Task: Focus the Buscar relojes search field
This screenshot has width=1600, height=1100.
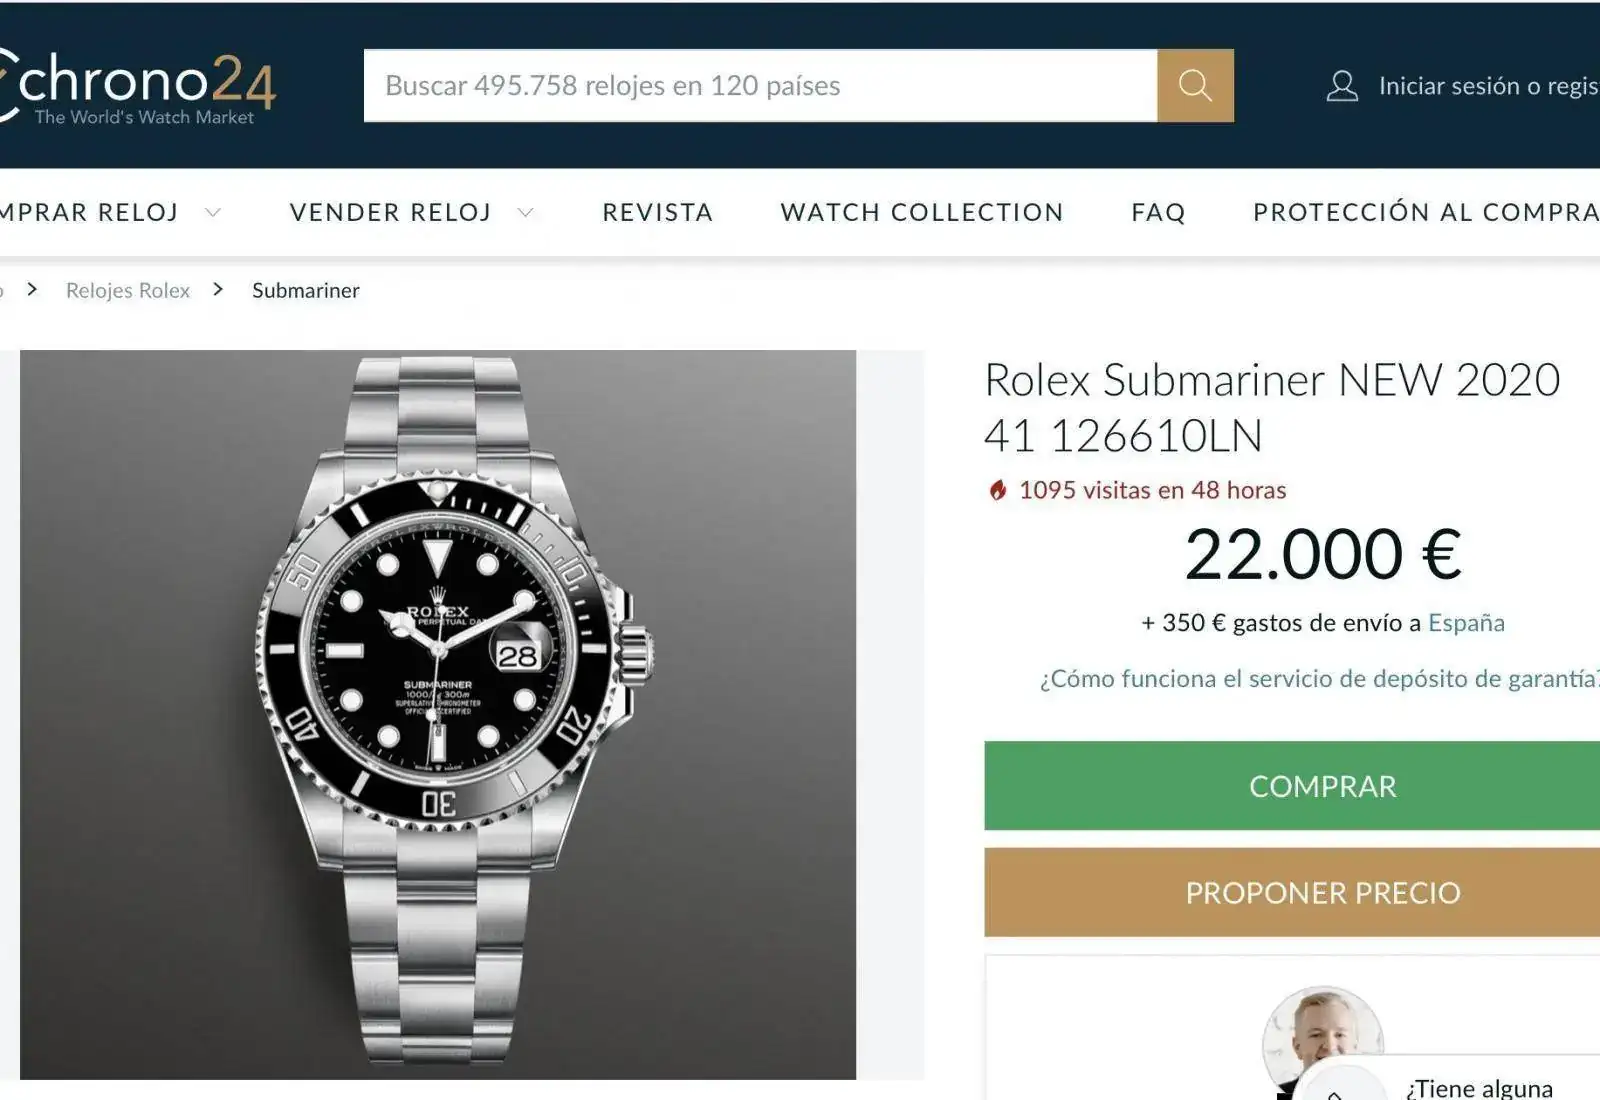Action: click(760, 86)
